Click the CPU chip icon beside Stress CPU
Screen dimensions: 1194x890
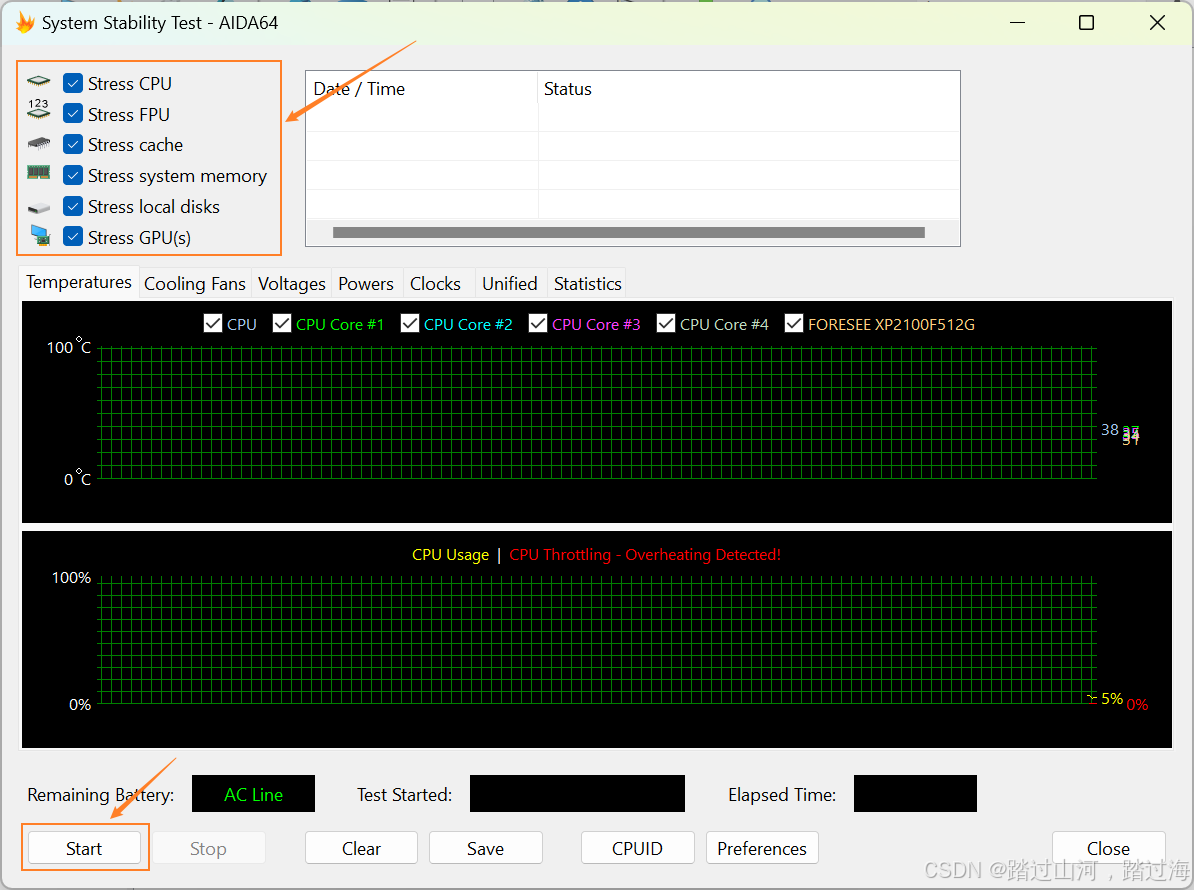(x=39, y=81)
